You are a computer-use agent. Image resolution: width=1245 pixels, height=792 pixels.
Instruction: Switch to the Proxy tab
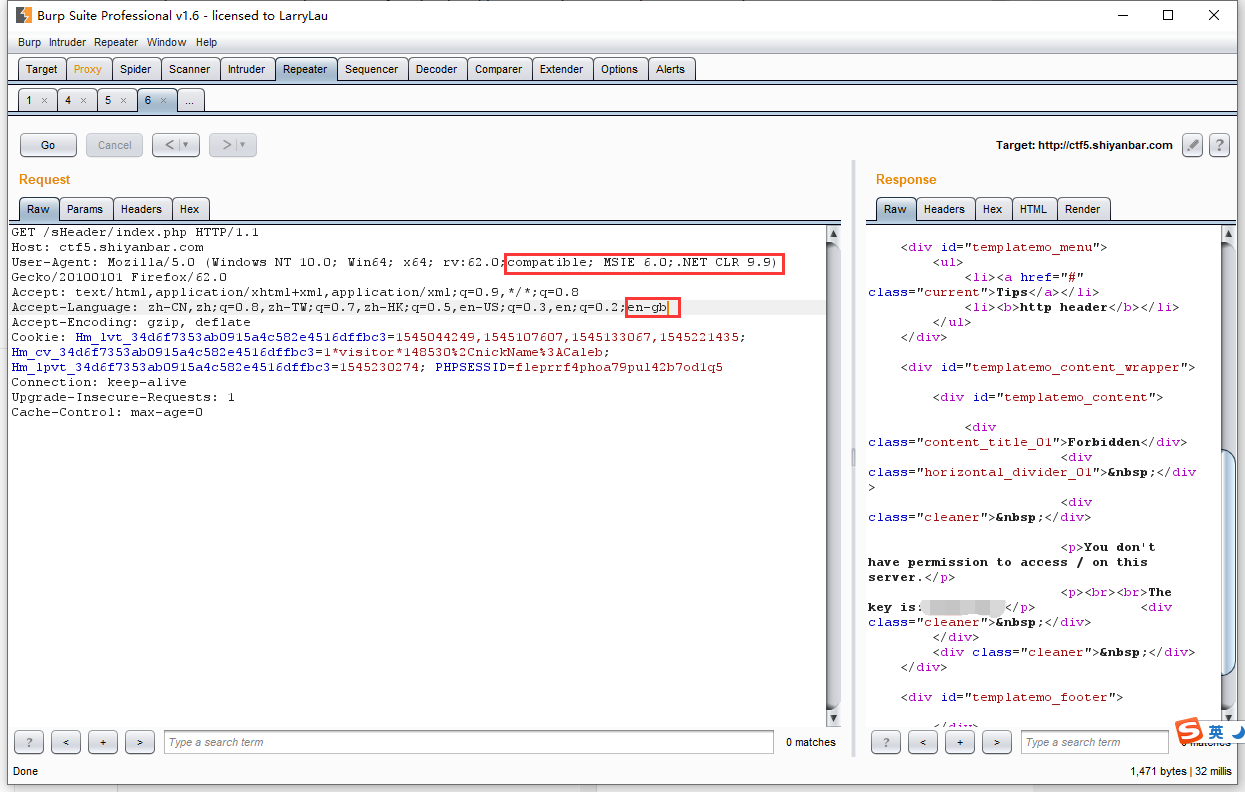click(x=88, y=69)
